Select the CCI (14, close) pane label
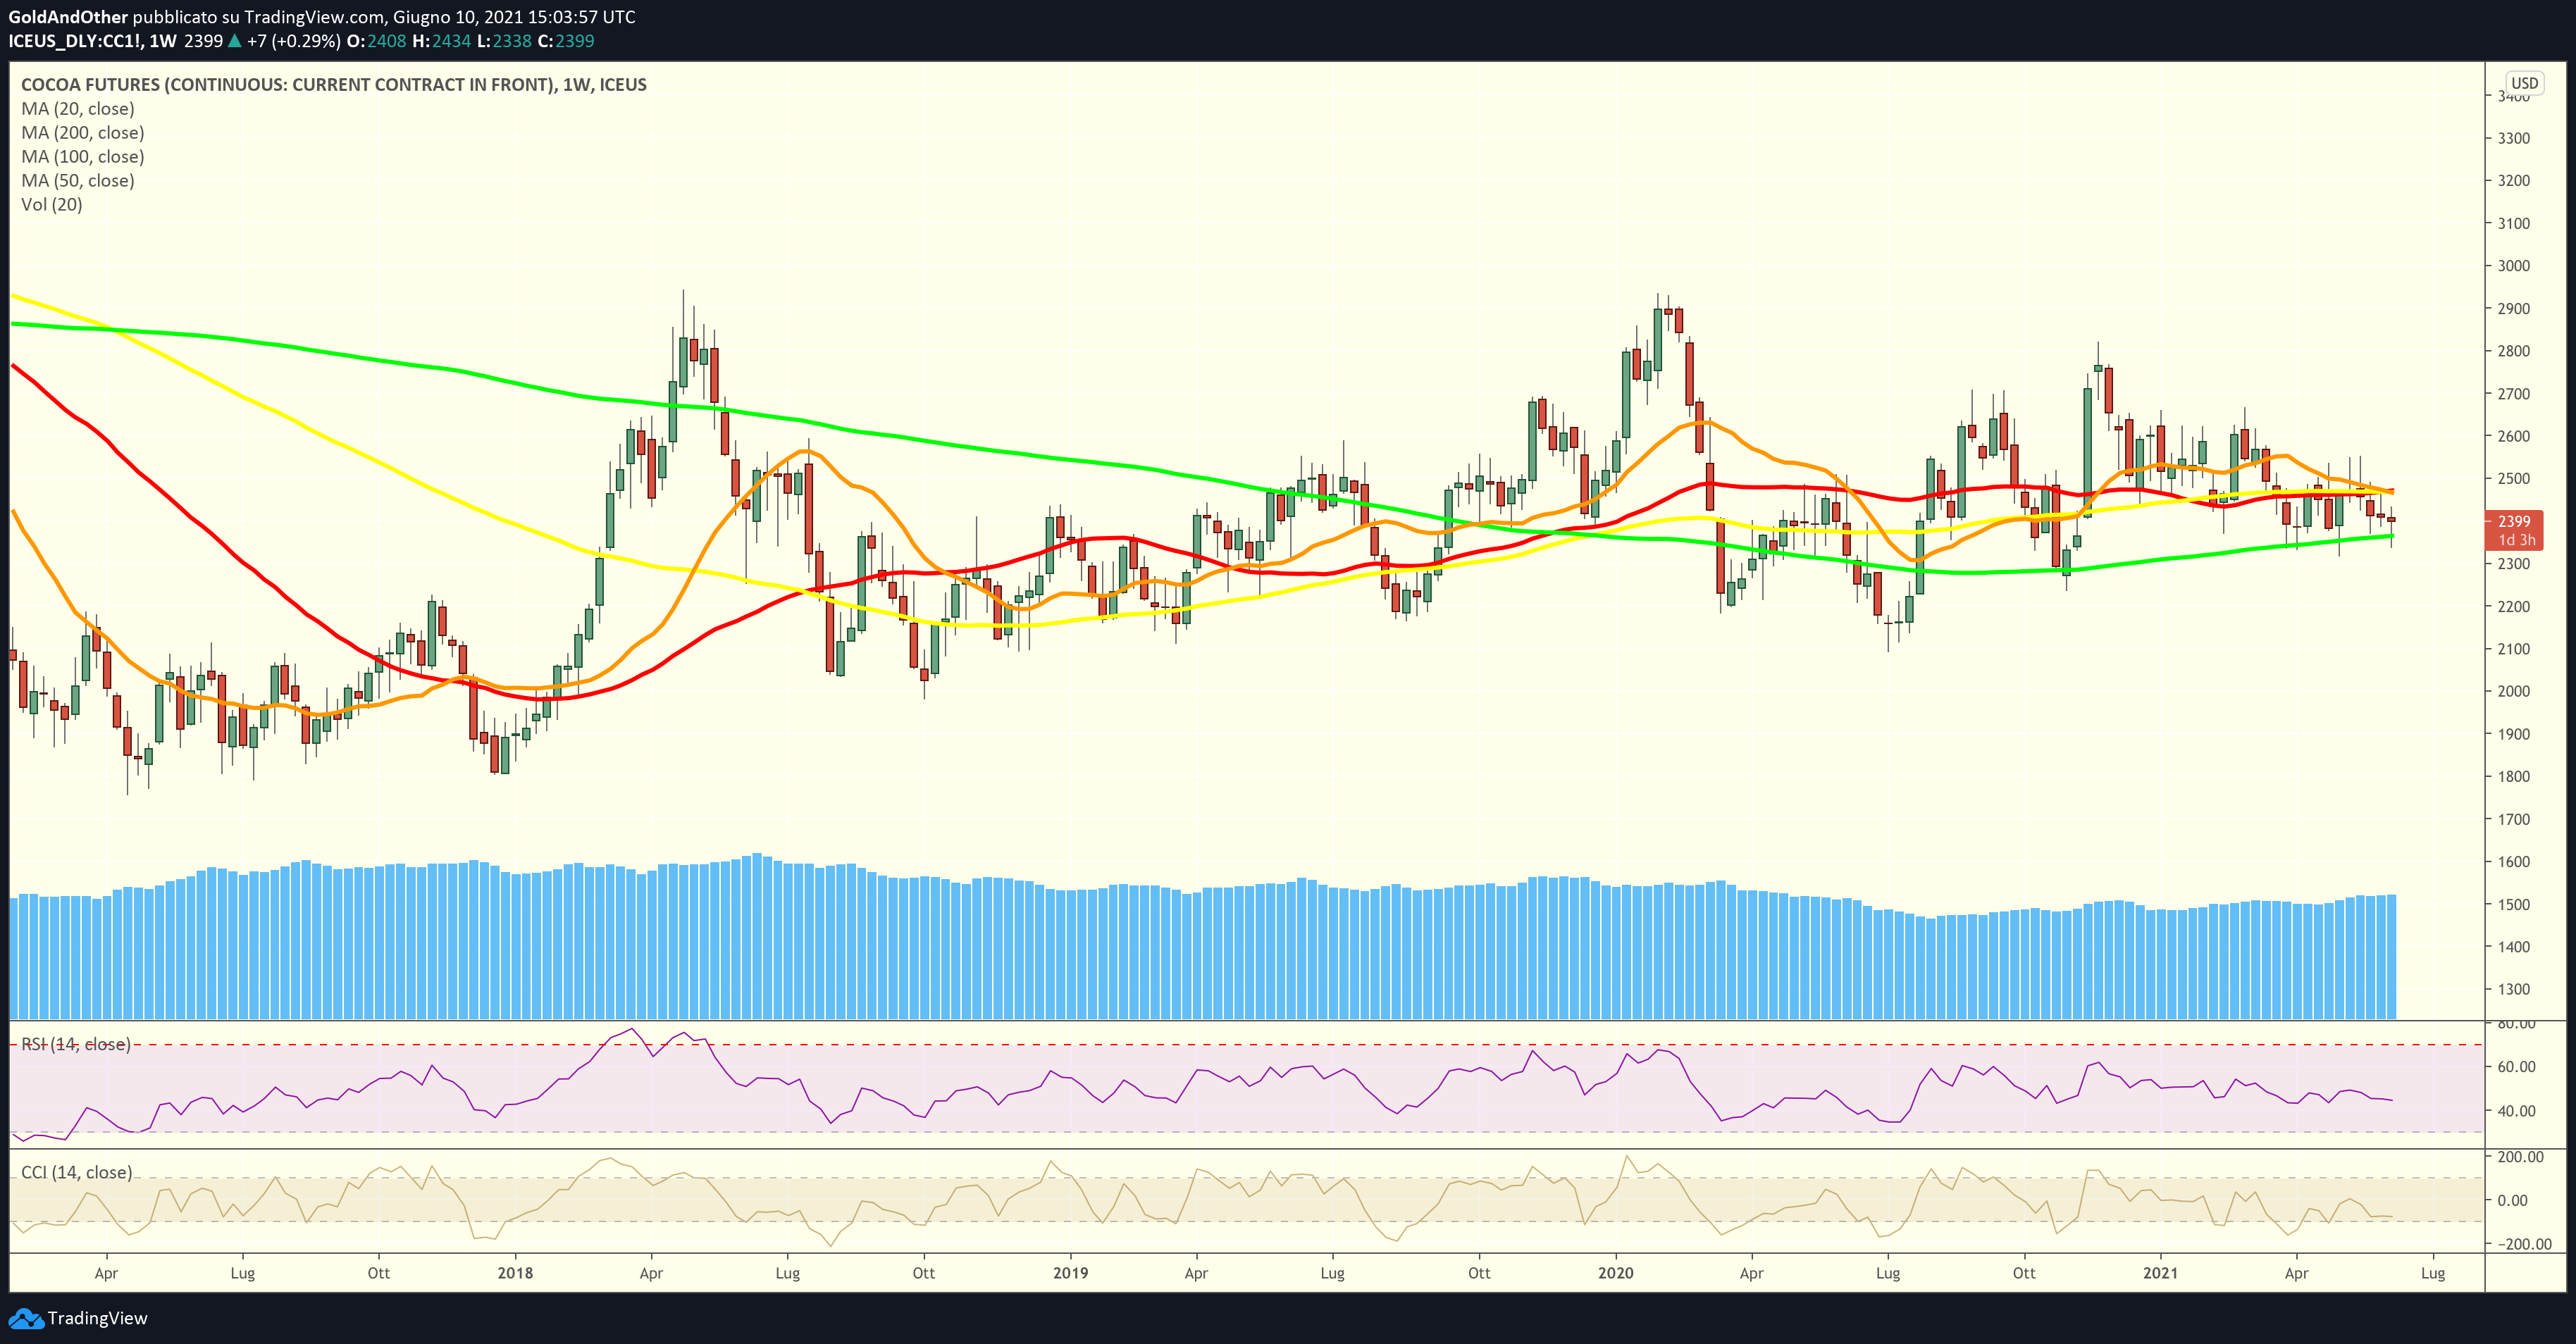This screenshot has width=2576, height=1344. click(76, 1172)
